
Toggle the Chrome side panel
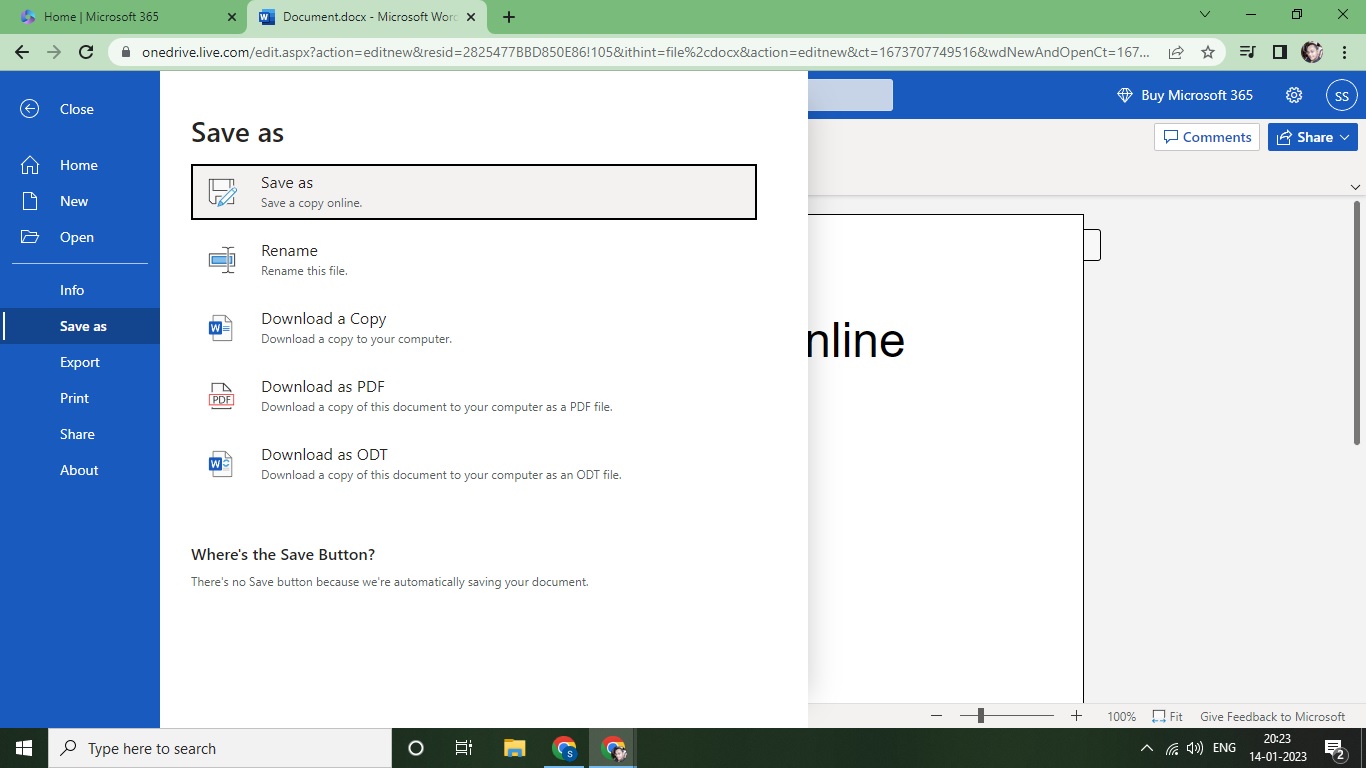[x=1279, y=52]
